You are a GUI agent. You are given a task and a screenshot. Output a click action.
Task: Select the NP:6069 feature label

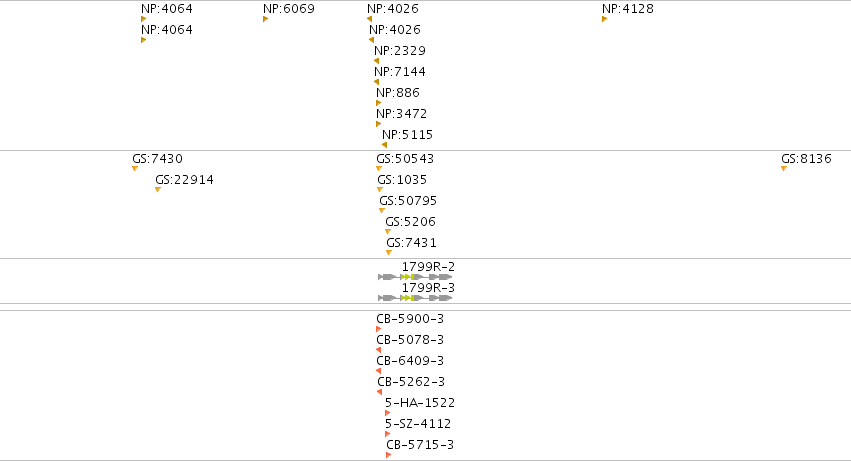[x=289, y=9]
